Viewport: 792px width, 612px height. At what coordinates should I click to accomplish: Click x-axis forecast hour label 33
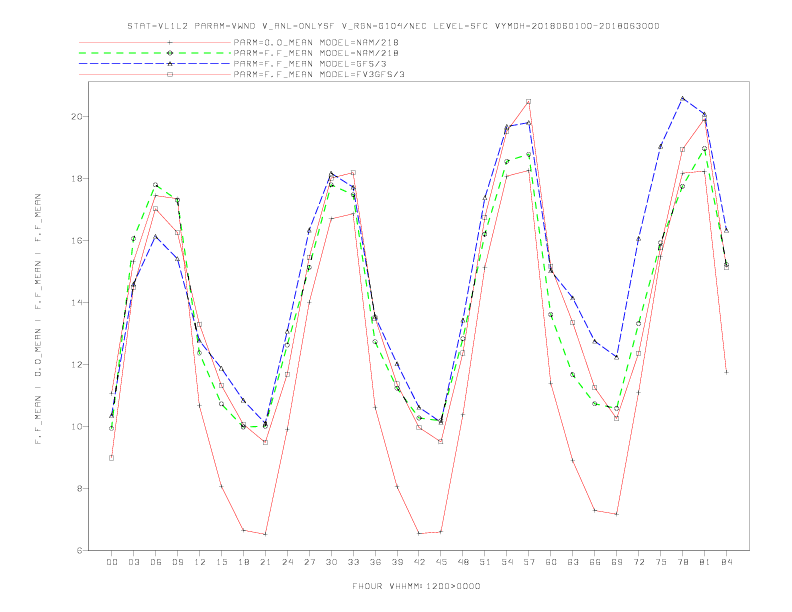coord(353,562)
